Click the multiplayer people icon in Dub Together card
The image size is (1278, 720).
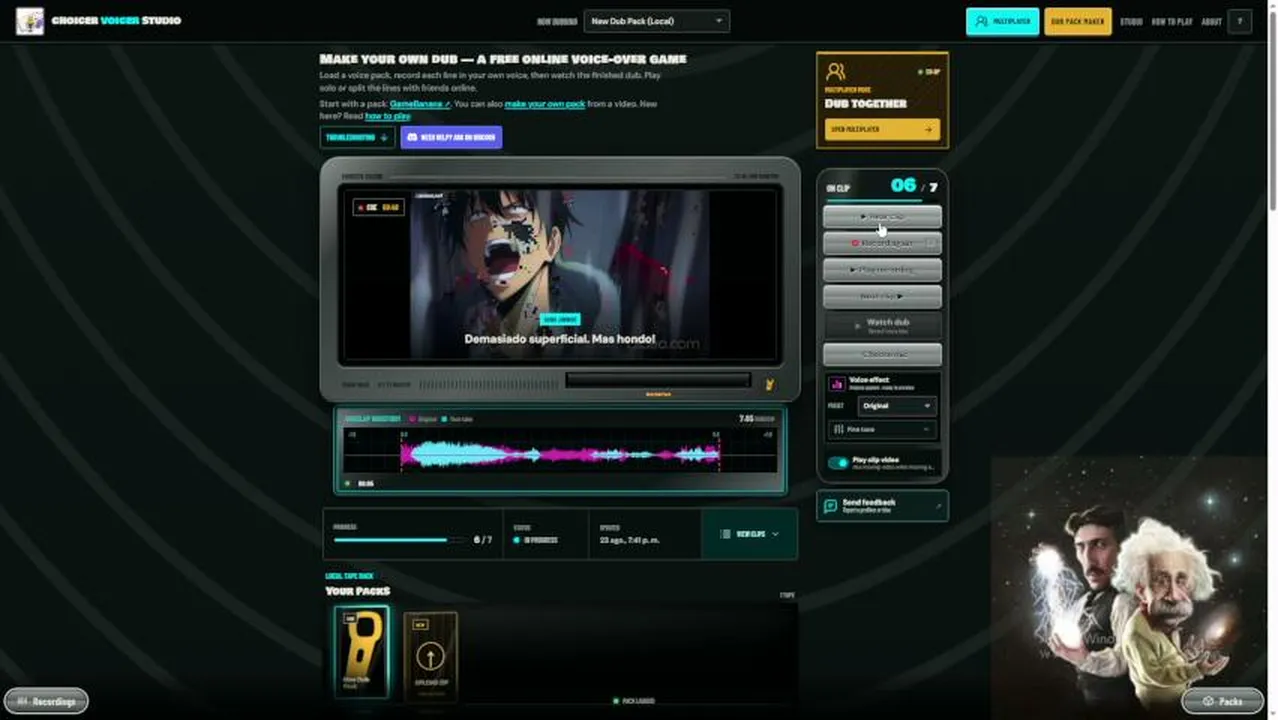click(x=836, y=72)
